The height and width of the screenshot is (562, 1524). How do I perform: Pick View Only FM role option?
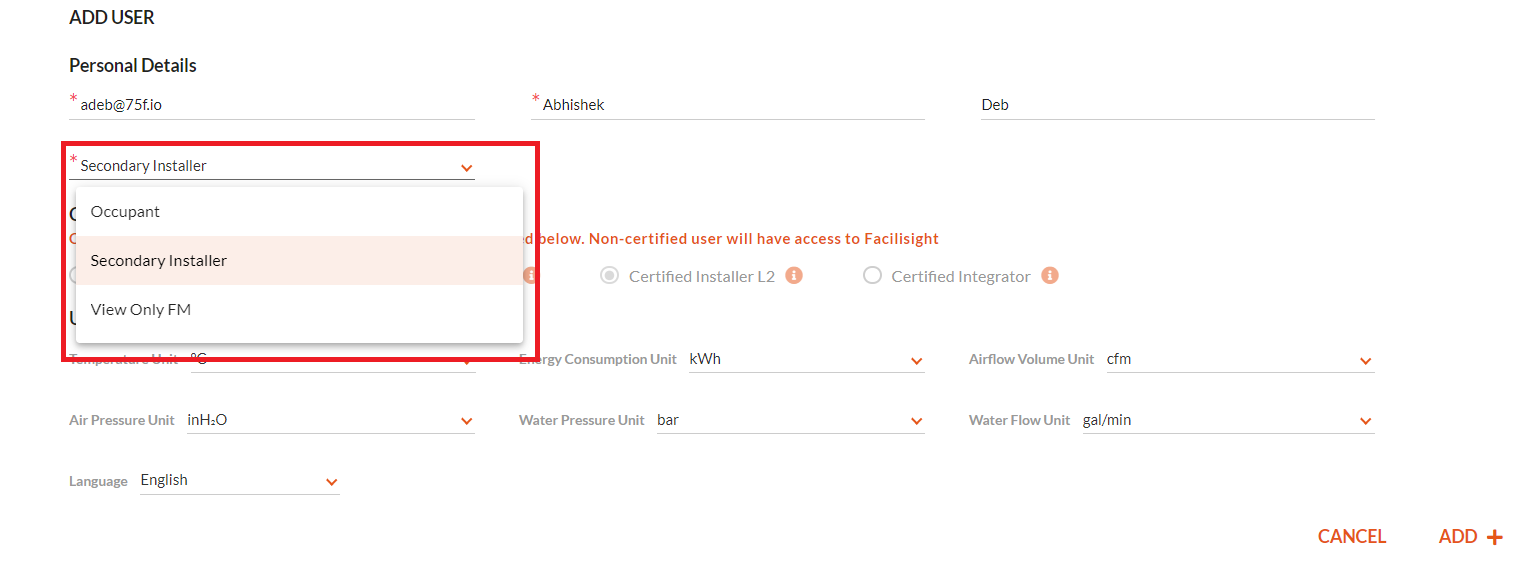pos(299,310)
